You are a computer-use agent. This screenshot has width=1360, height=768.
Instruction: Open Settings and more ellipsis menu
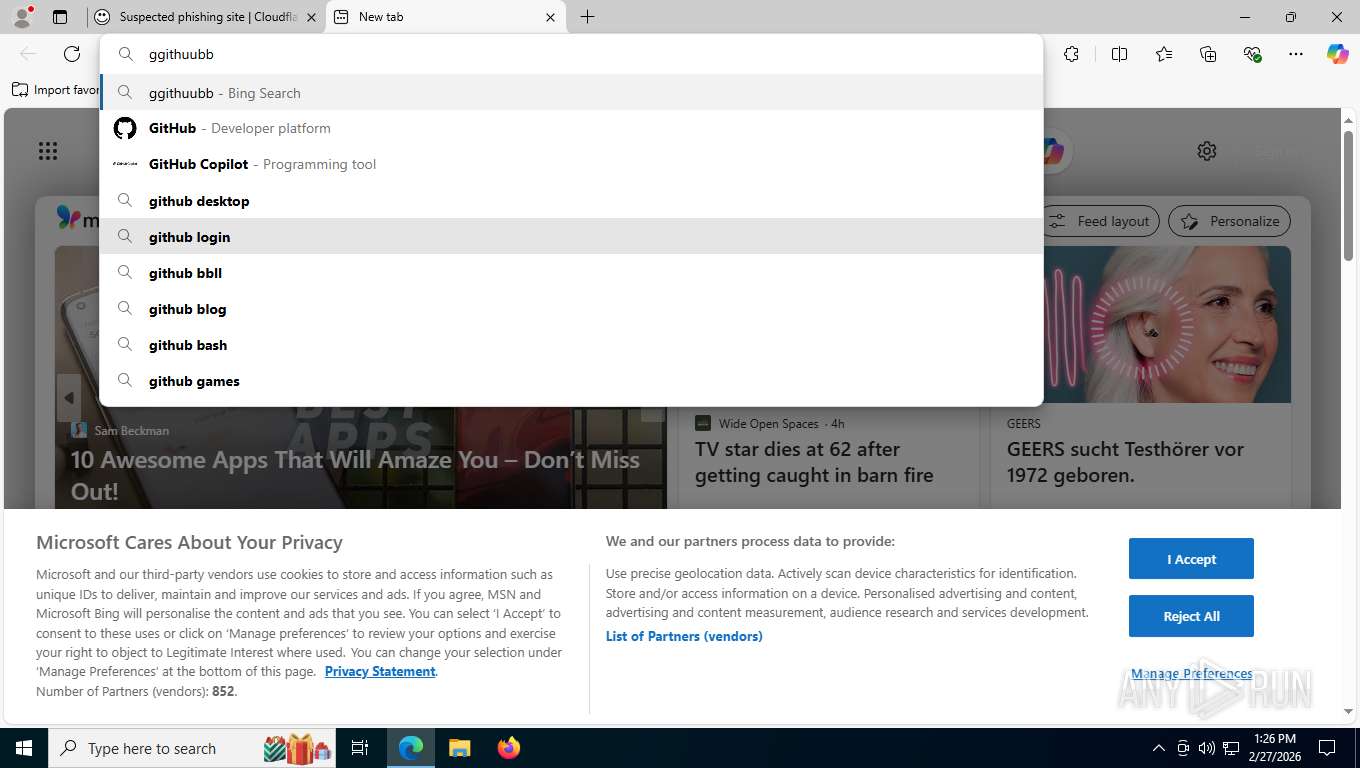(1296, 54)
